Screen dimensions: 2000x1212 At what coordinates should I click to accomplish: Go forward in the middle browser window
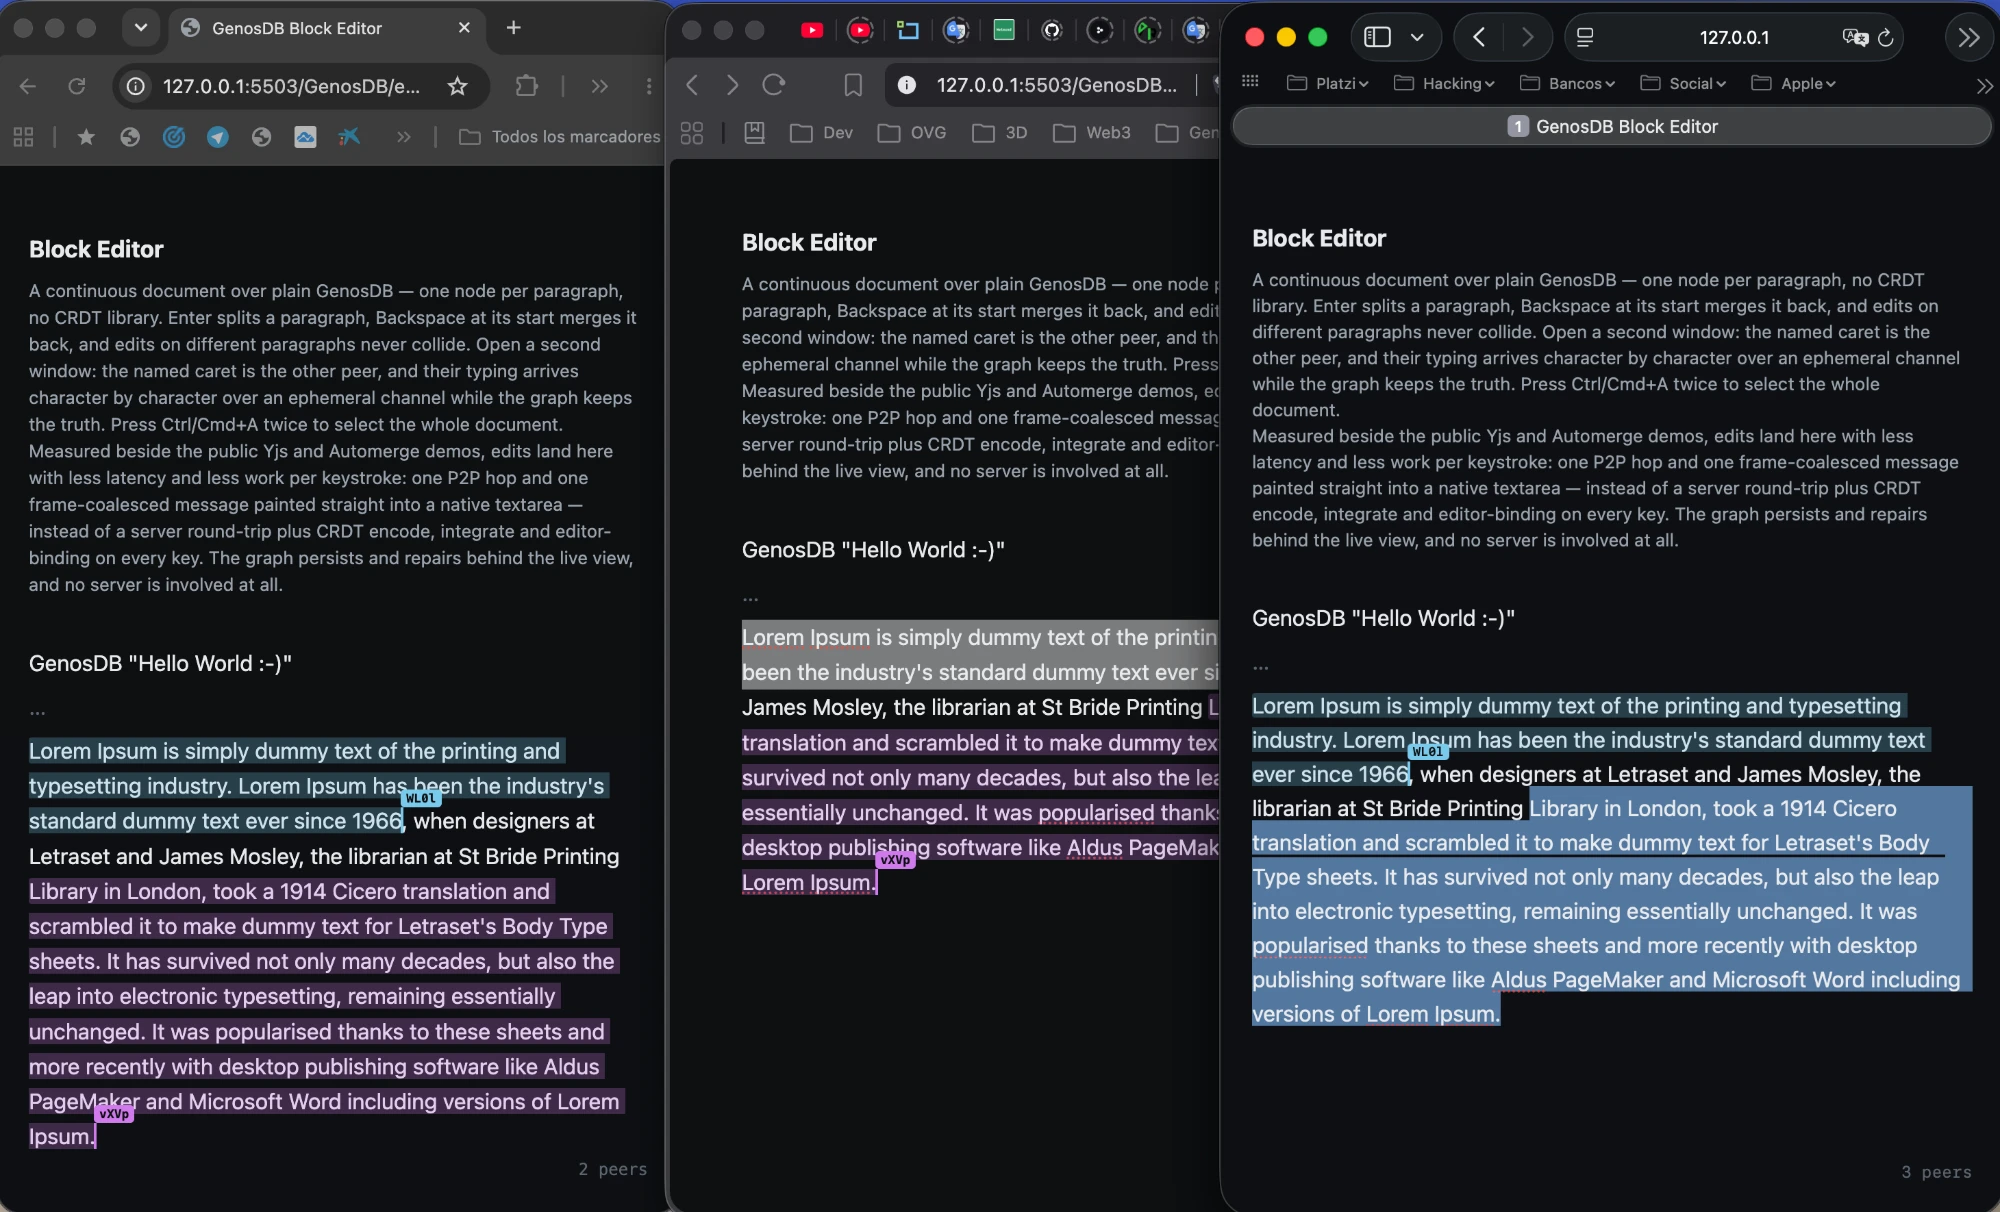pos(732,85)
